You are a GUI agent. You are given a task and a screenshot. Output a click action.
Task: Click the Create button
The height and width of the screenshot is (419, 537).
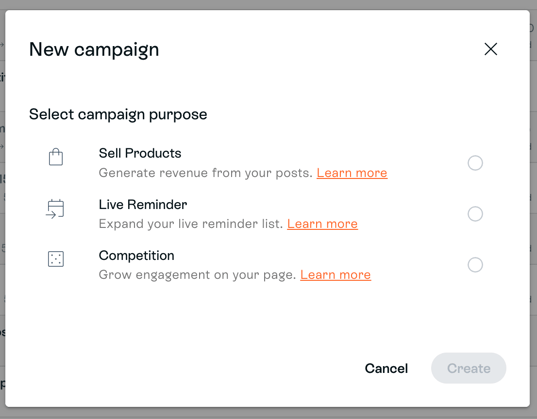[x=469, y=368]
